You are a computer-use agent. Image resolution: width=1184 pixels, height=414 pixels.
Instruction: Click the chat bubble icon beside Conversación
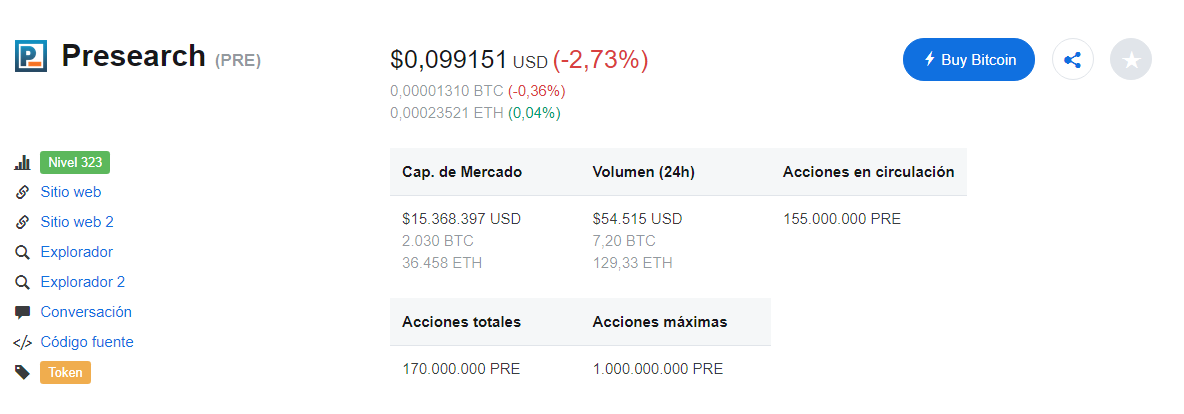23,312
